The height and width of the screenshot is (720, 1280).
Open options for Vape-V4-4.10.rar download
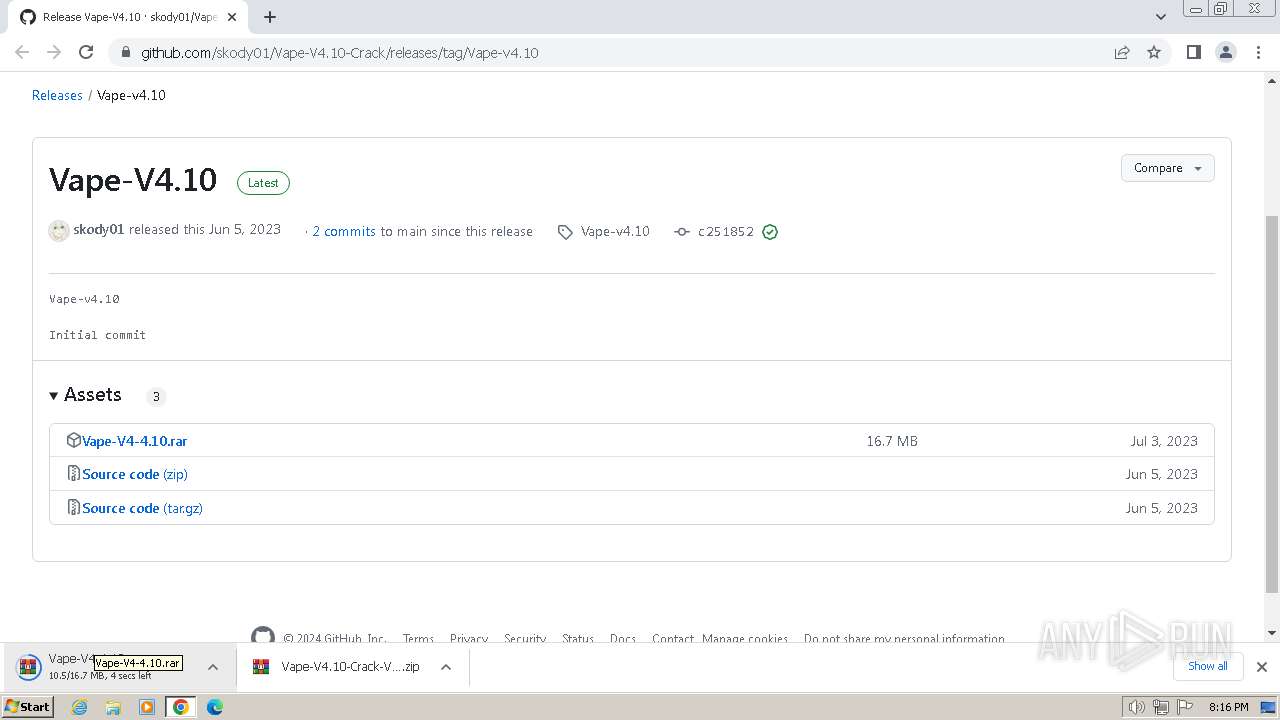213,667
